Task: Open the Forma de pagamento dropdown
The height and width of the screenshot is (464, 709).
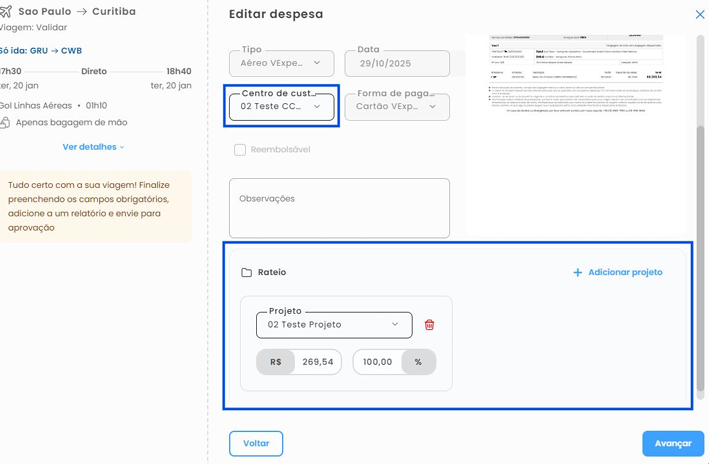Action: point(397,106)
